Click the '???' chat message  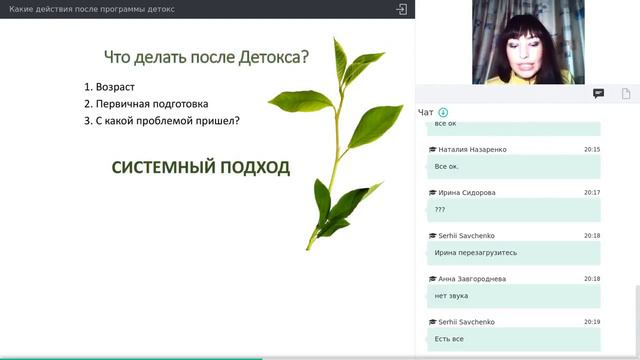pos(513,210)
